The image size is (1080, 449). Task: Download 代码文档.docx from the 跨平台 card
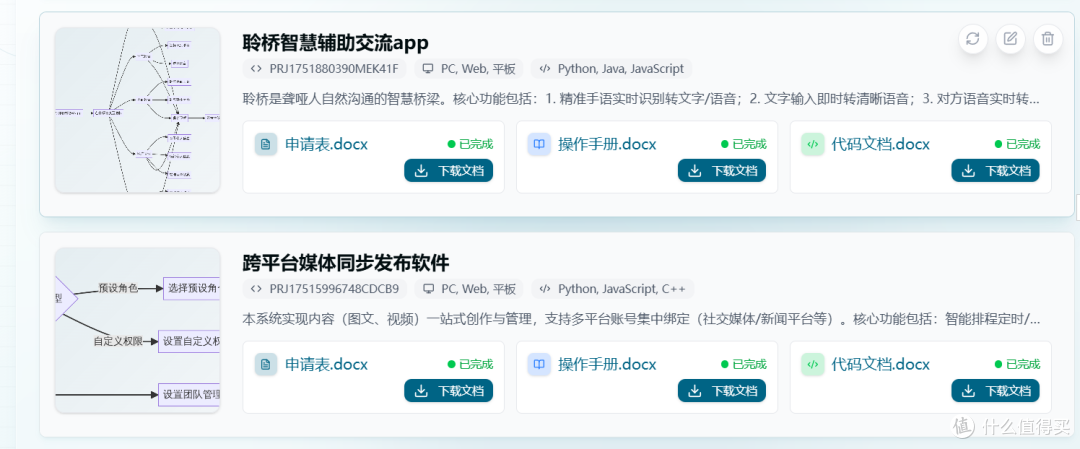point(995,390)
